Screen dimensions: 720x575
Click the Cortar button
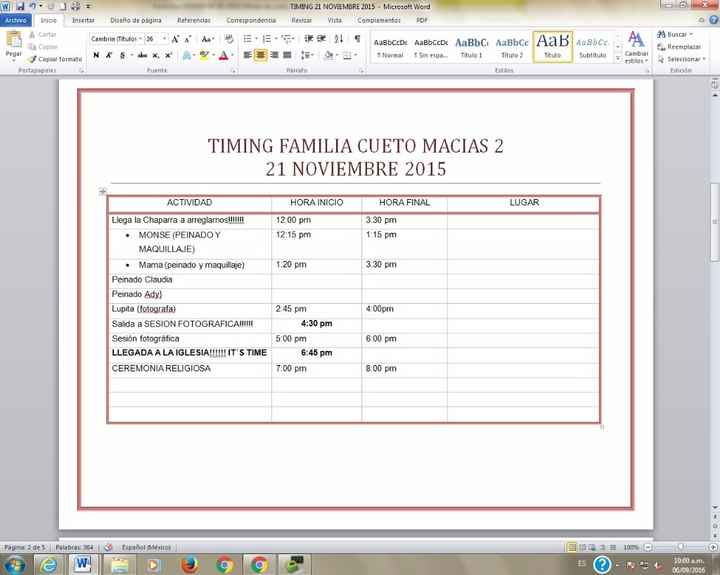(x=42, y=34)
